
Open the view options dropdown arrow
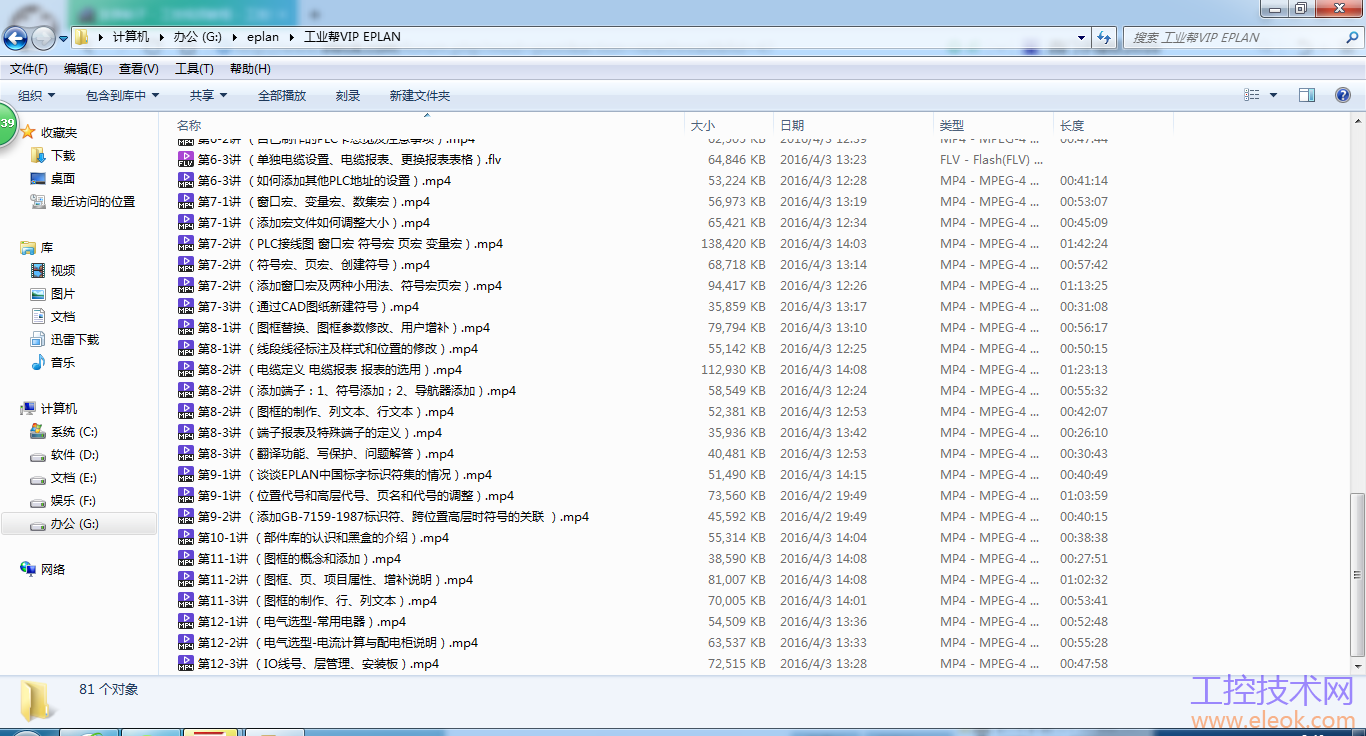[x=1273, y=95]
